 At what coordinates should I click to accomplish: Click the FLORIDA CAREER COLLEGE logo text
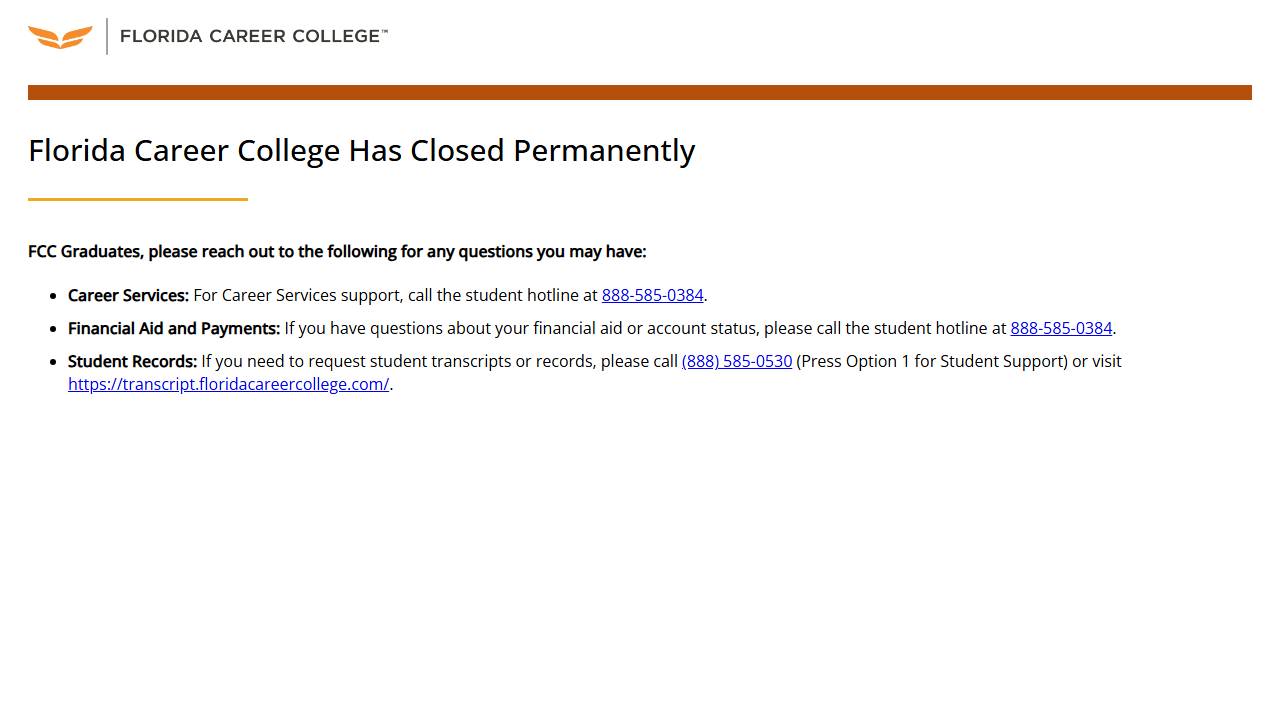(x=250, y=36)
